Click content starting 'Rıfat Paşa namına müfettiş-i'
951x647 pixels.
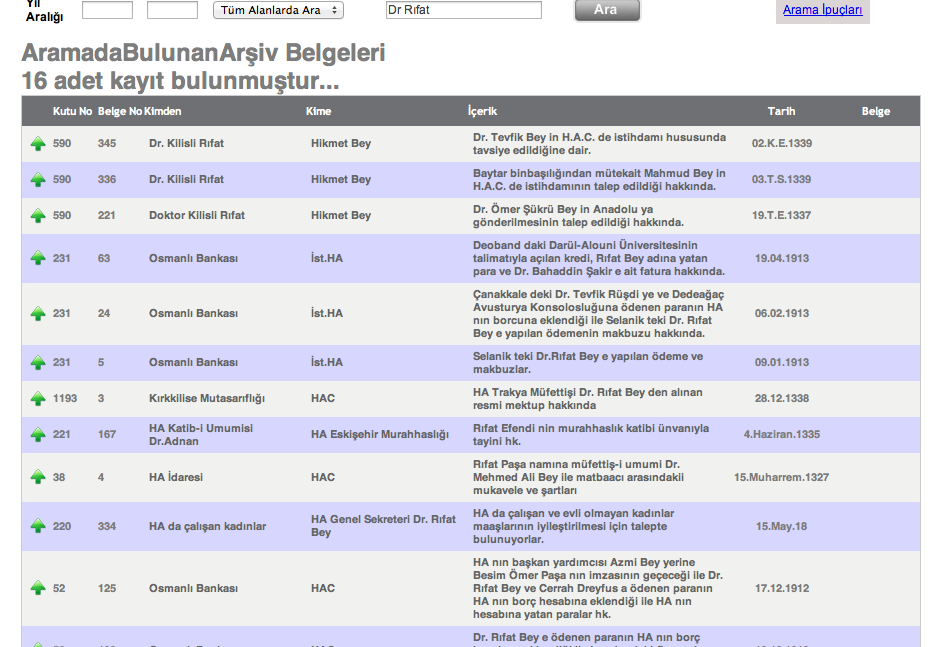(579, 477)
